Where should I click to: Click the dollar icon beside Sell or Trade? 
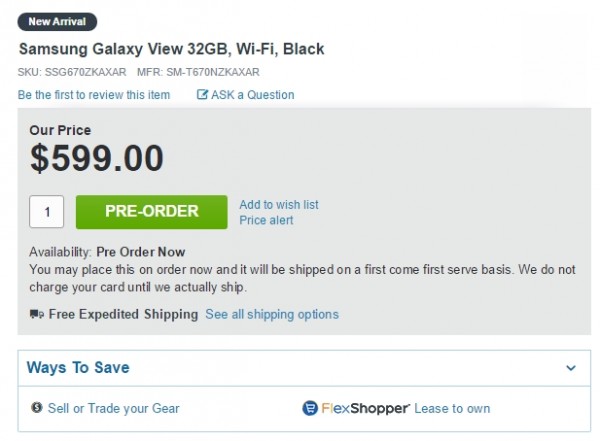(x=37, y=408)
